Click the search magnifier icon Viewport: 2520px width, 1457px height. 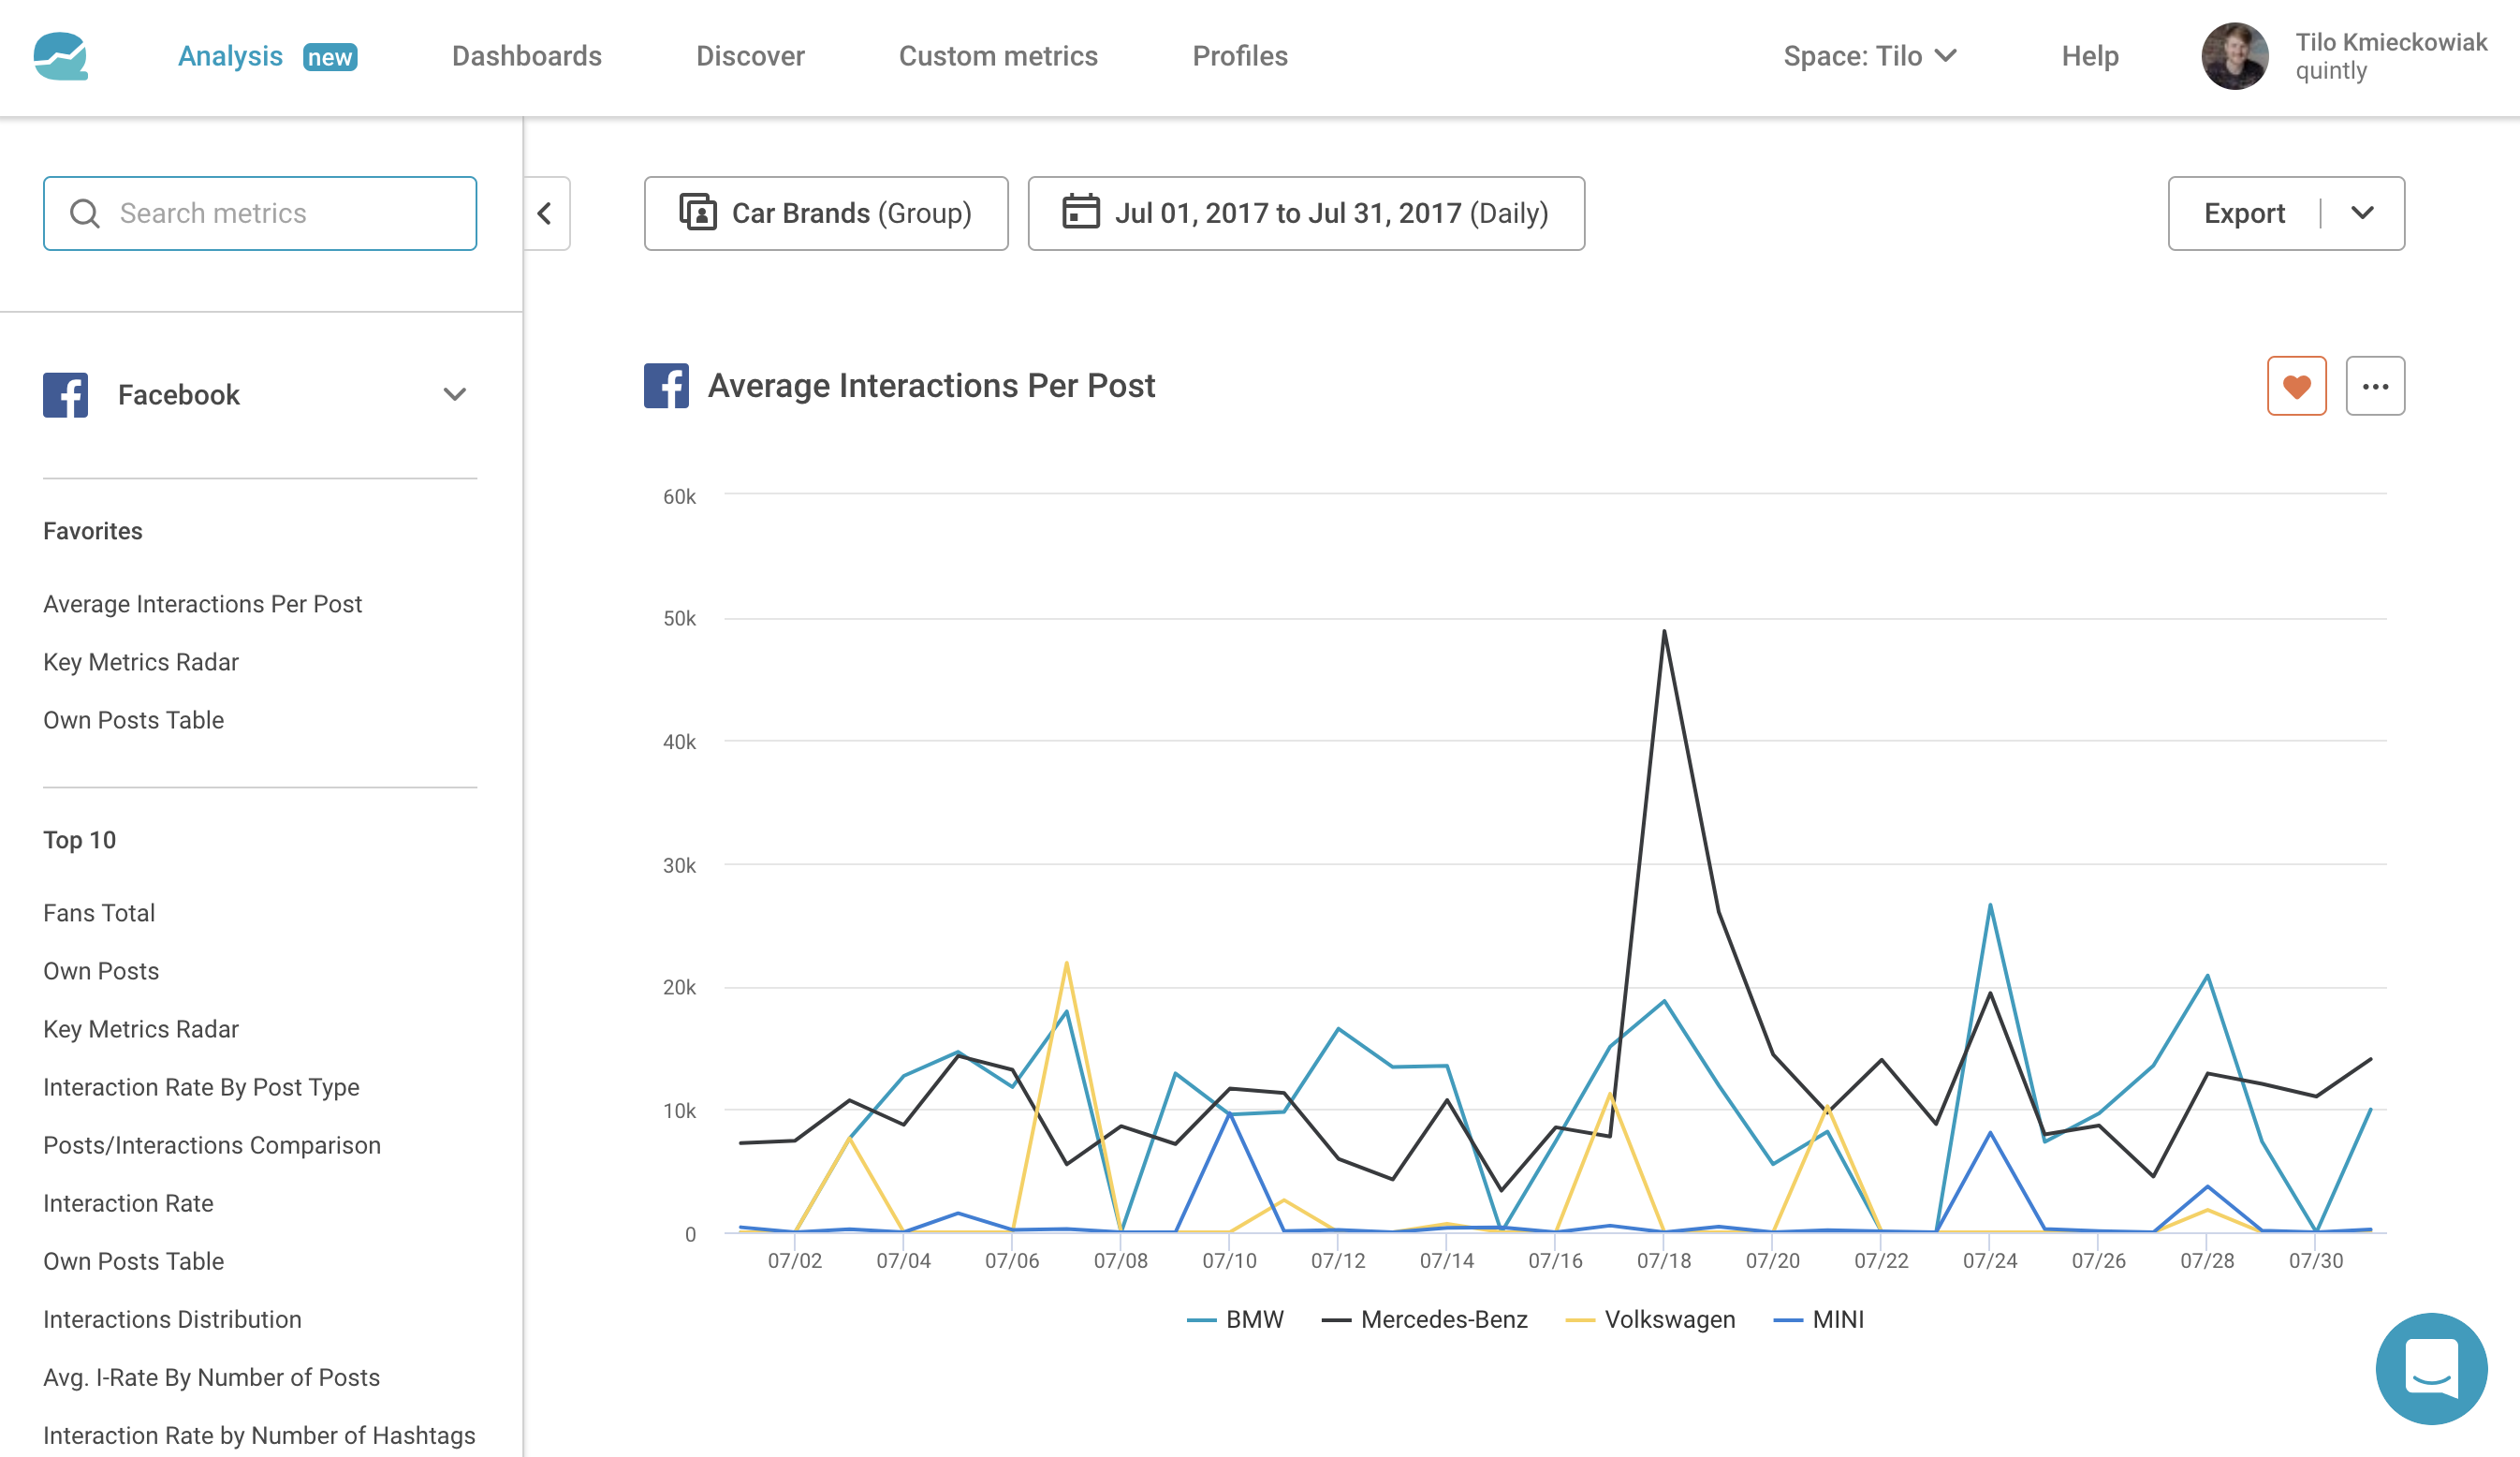(x=85, y=213)
